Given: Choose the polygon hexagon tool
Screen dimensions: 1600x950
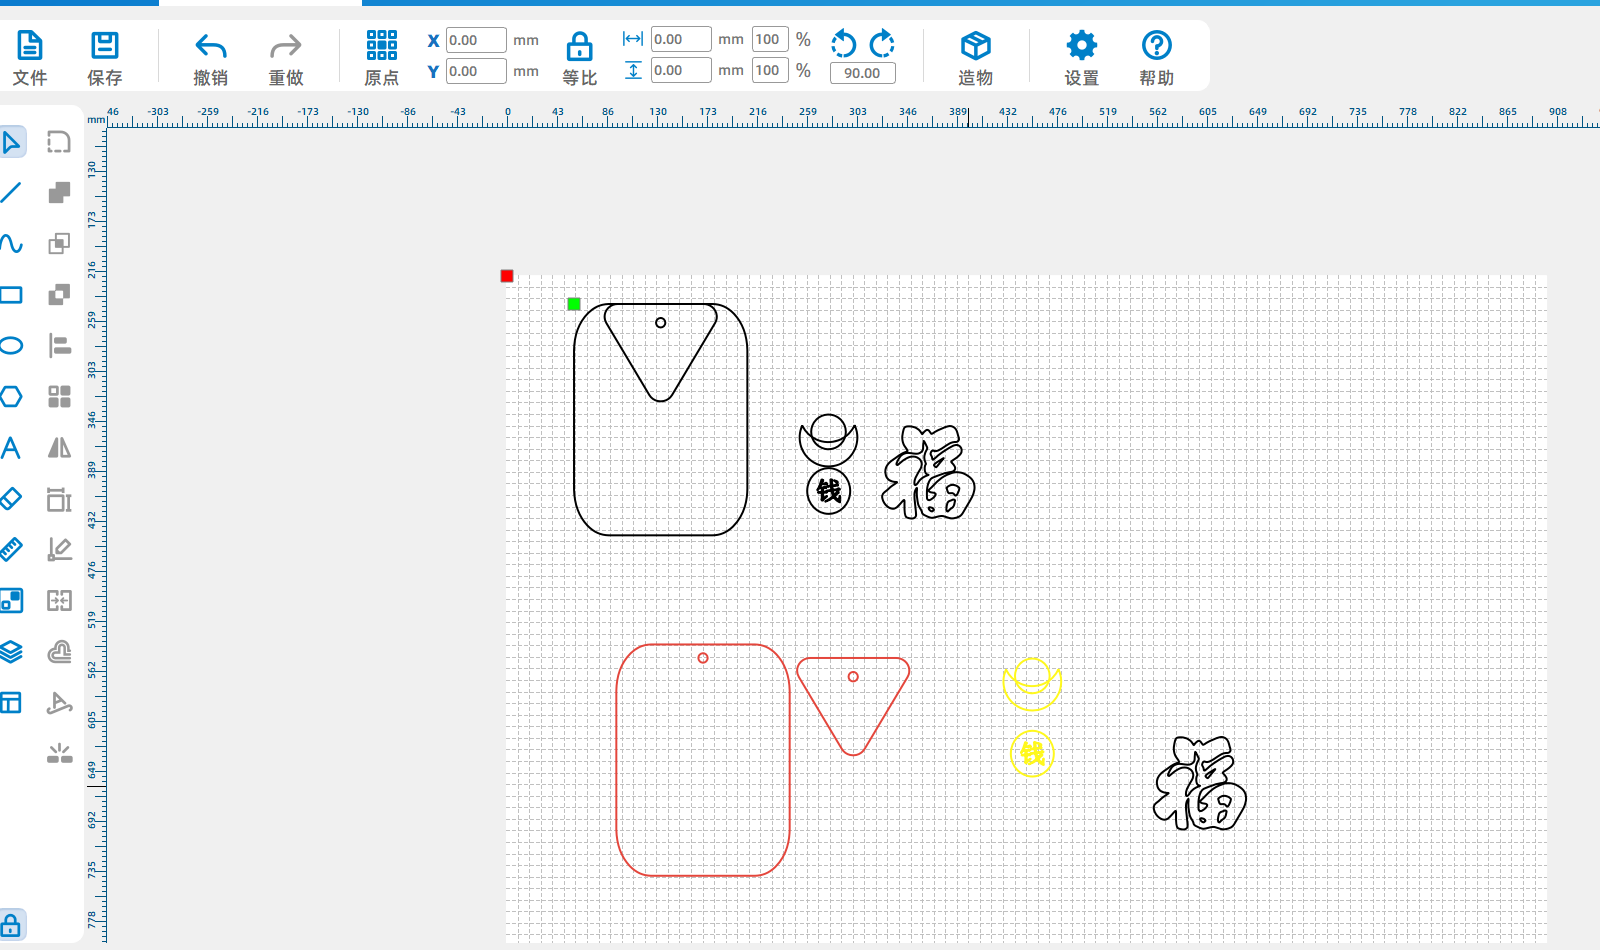Looking at the screenshot, I should 11,397.
